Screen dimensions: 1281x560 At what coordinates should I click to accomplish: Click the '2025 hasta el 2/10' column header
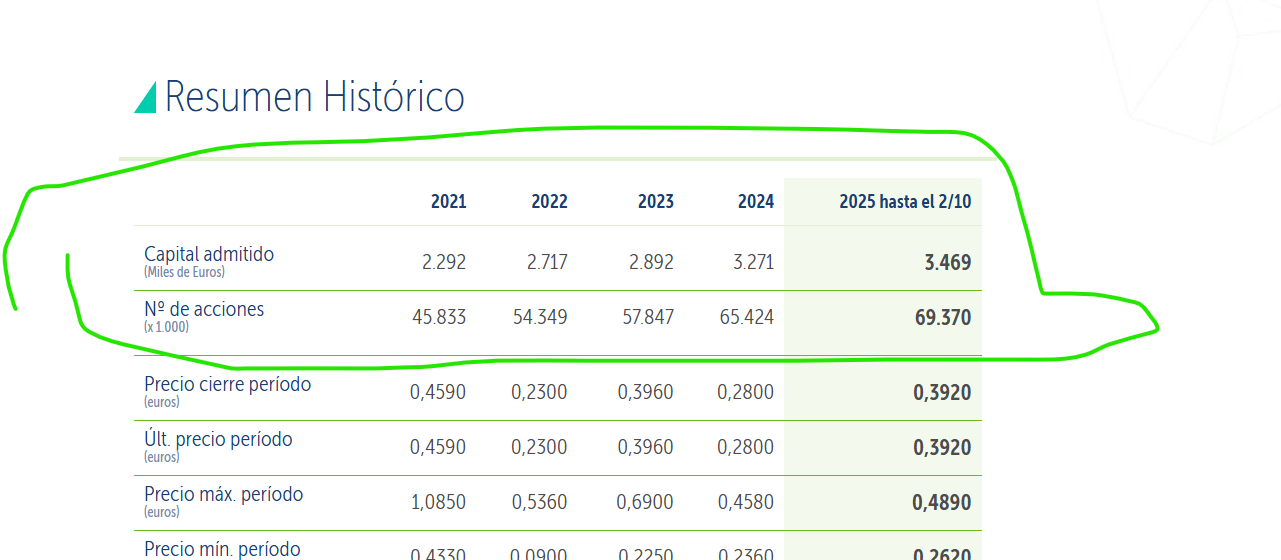(x=904, y=202)
